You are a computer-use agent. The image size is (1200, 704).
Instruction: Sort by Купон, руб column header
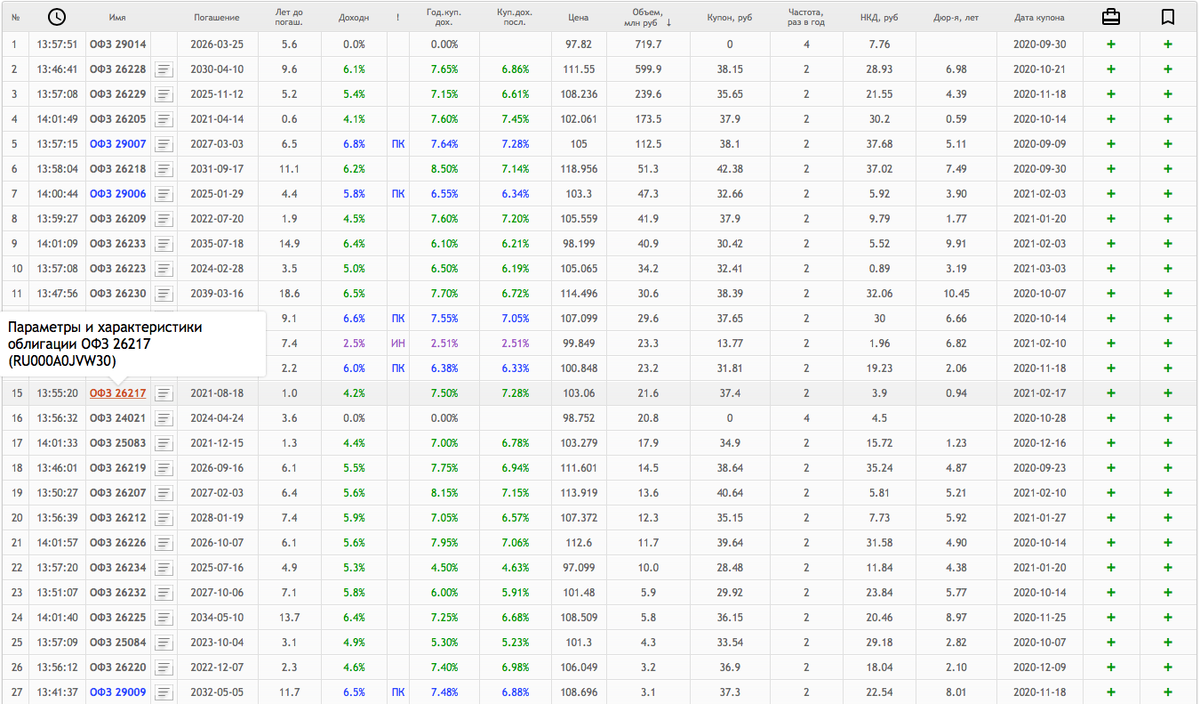(x=729, y=18)
